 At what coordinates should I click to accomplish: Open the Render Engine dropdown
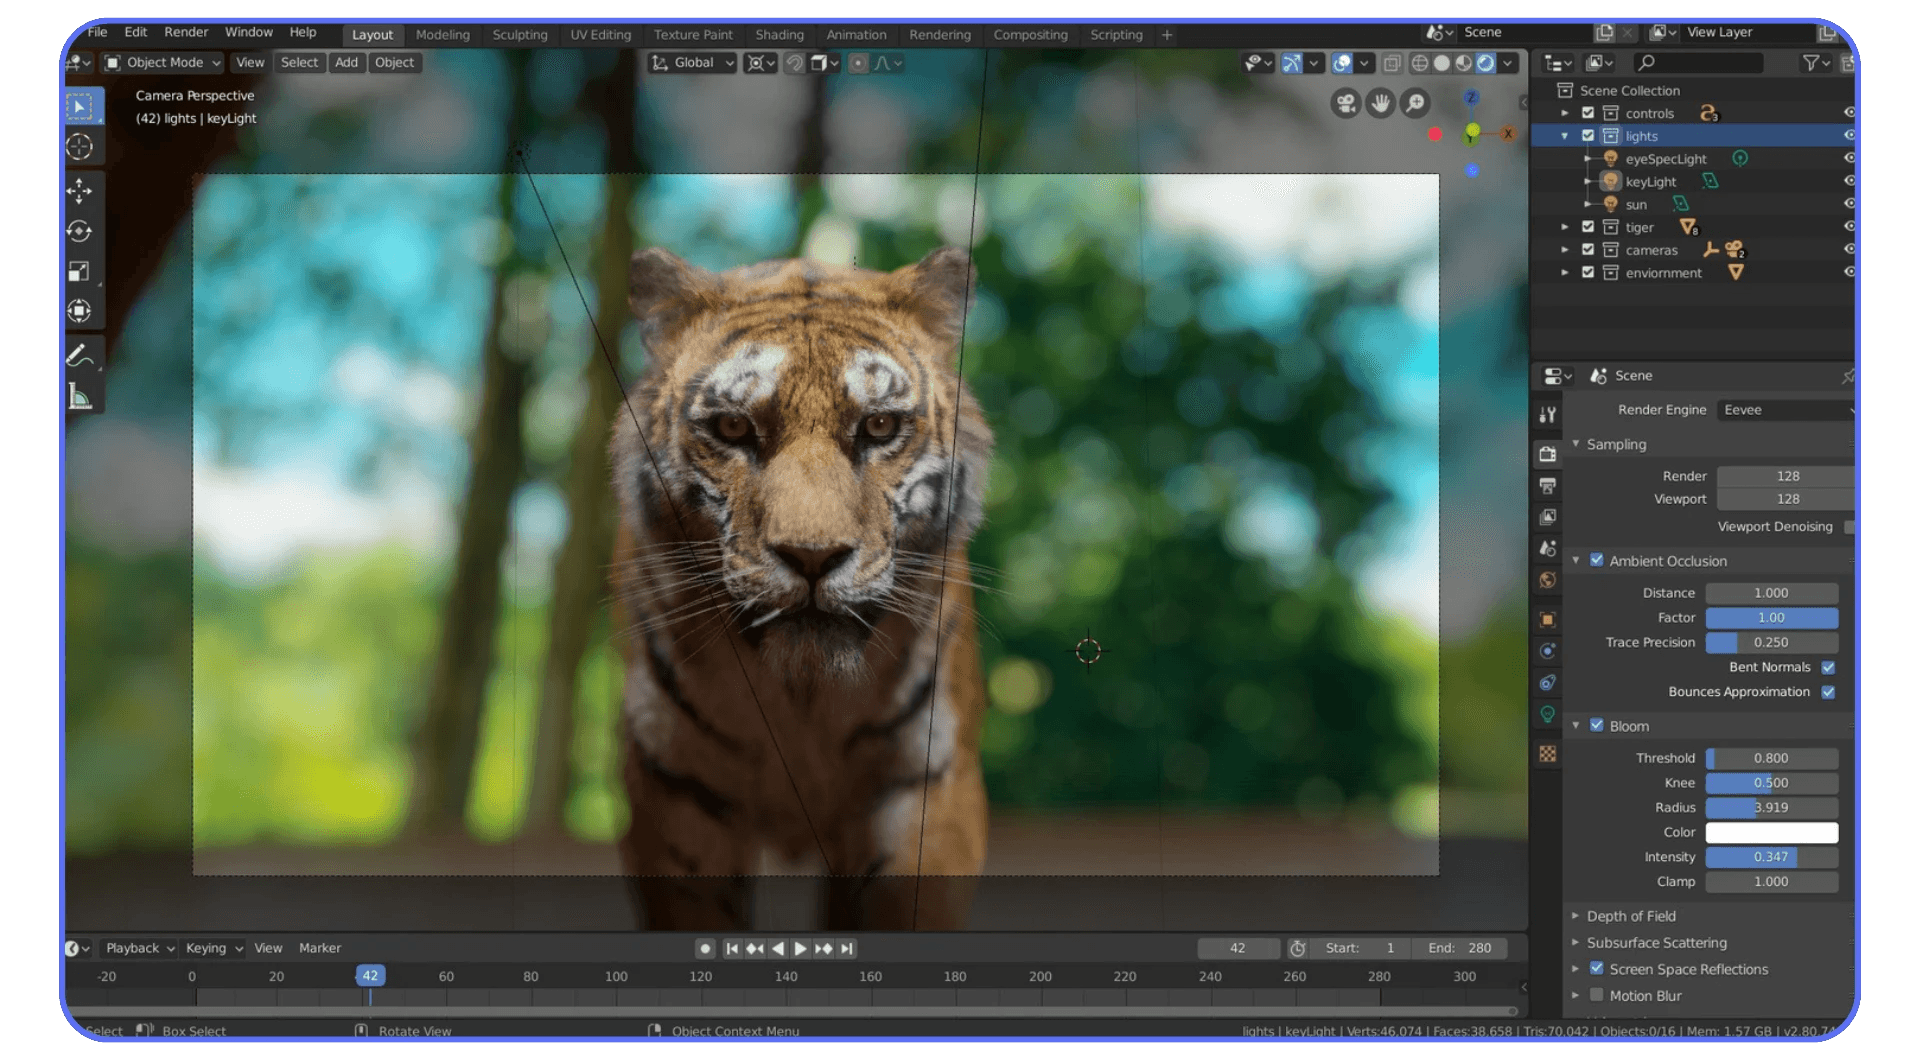1785,410
